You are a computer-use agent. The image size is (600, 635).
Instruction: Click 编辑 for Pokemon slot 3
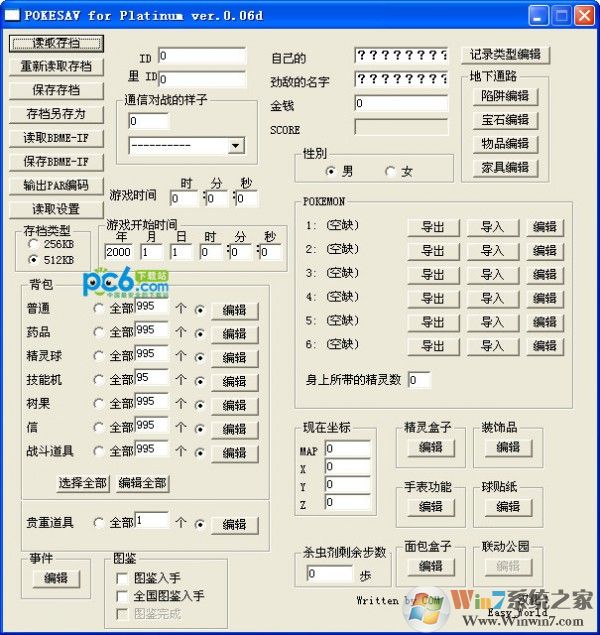click(x=545, y=275)
